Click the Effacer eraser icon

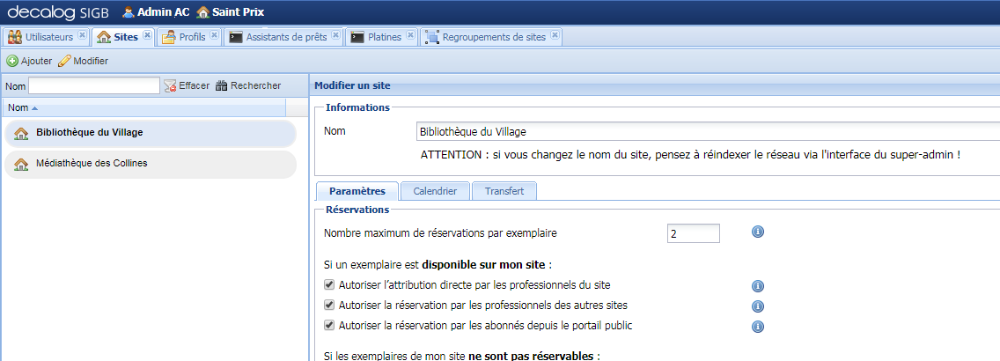[170, 85]
